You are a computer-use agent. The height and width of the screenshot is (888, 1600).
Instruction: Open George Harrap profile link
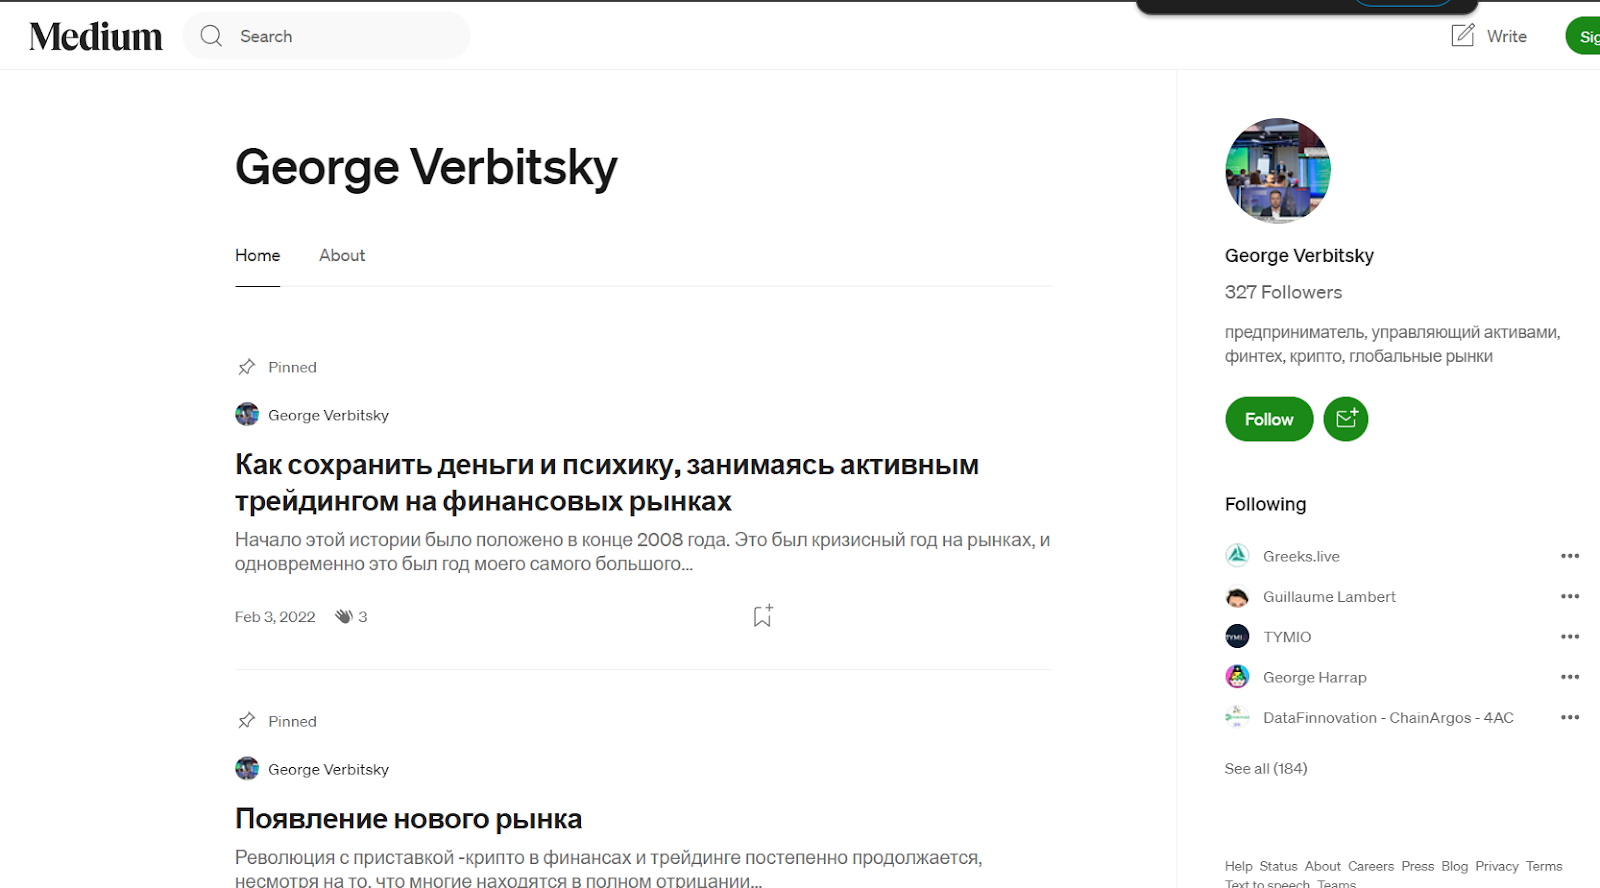tap(1314, 677)
